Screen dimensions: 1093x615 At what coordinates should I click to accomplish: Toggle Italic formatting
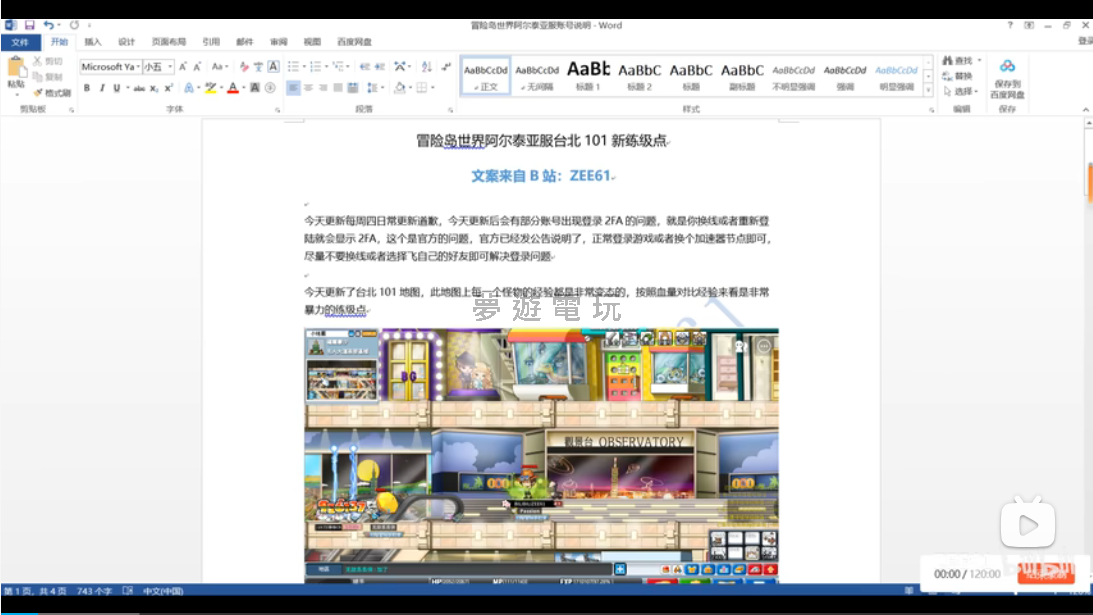[x=101, y=88]
